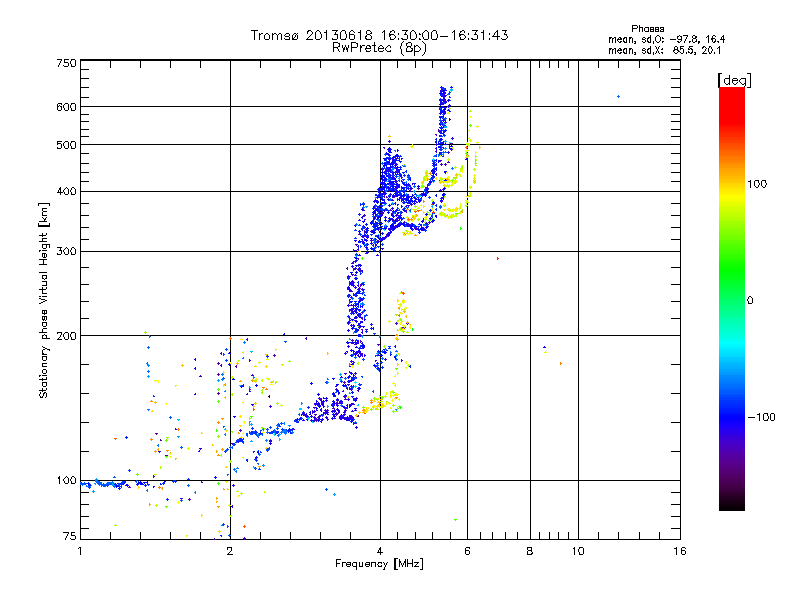Viewport: 800px width, 600px height.
Task: Click the 'mean, sd,O: -97.8, 16.4' text
Action: coord(666,39)
